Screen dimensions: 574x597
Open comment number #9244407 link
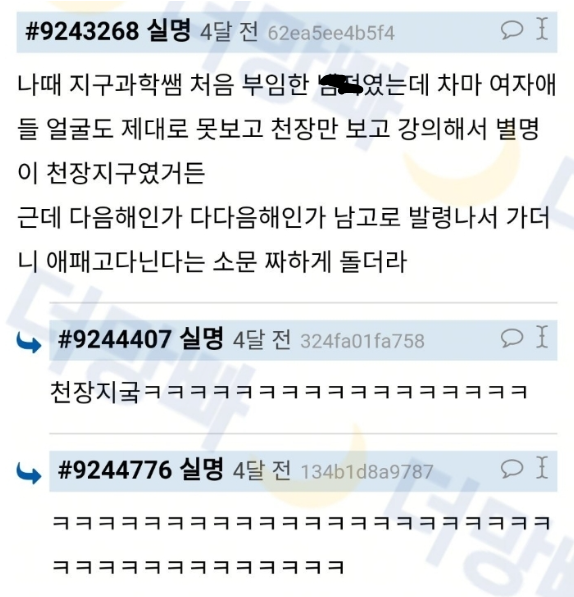pyautogui.click(x=115, y=339)
